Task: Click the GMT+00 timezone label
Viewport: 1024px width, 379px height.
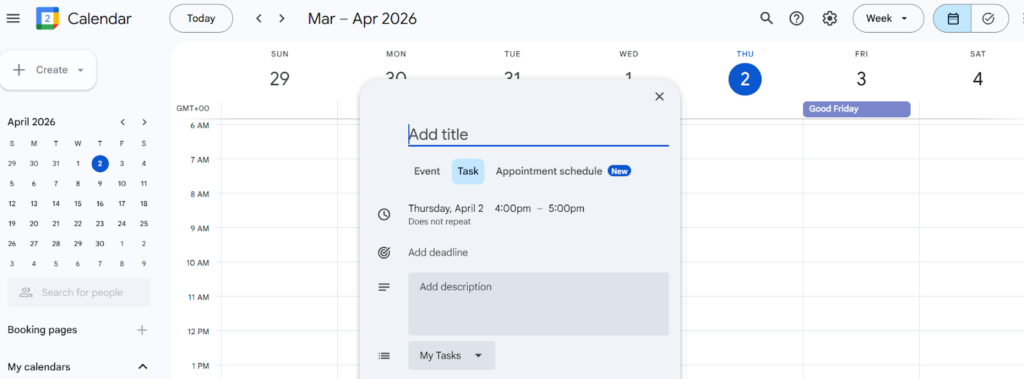Action: [193, 108]
